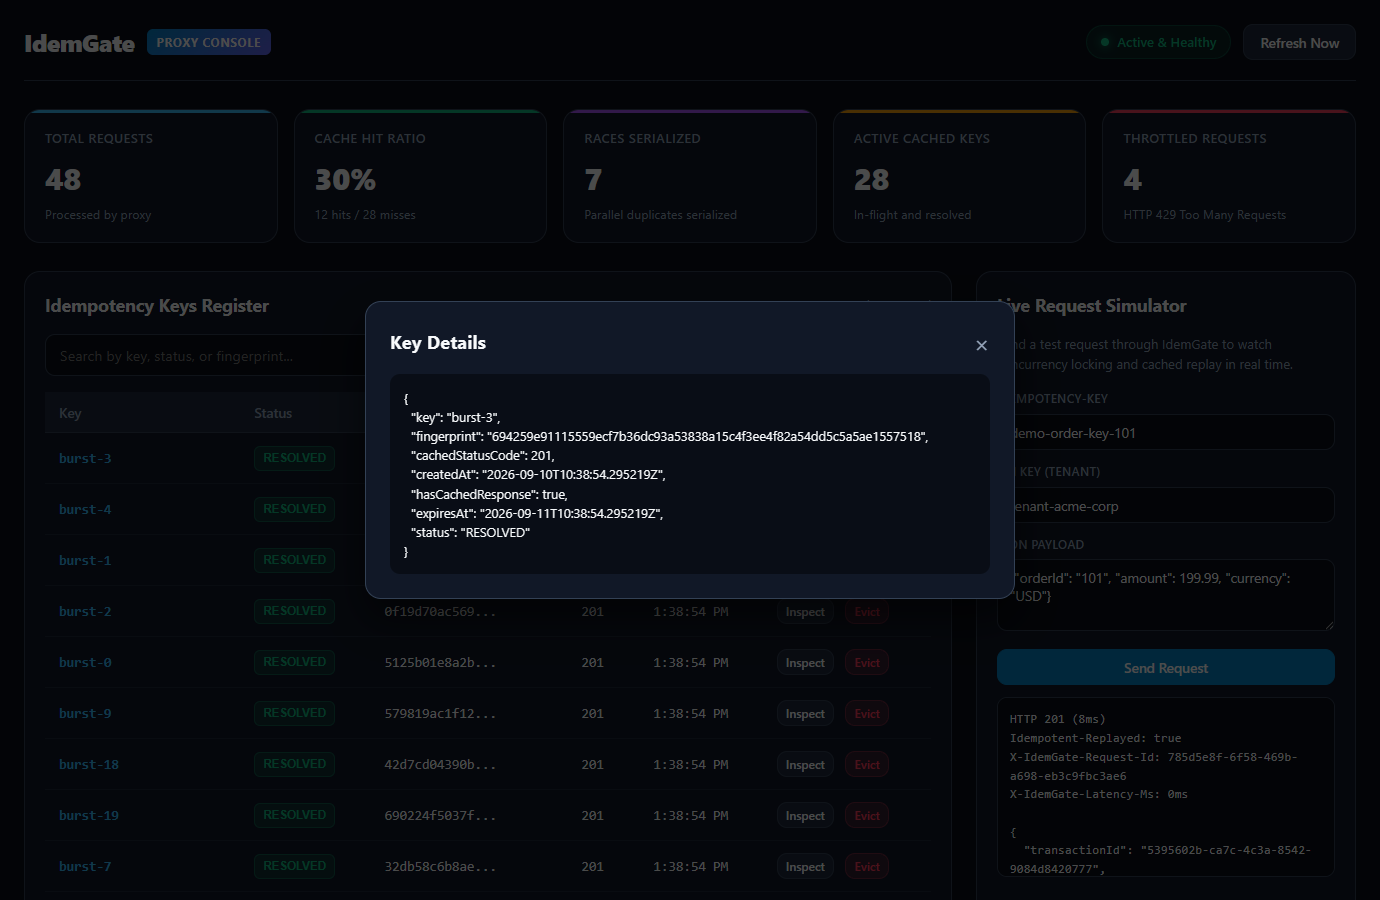
Task: Click the Races Serialized stat card
Action: pyautogui.click(x=690, y=176)
